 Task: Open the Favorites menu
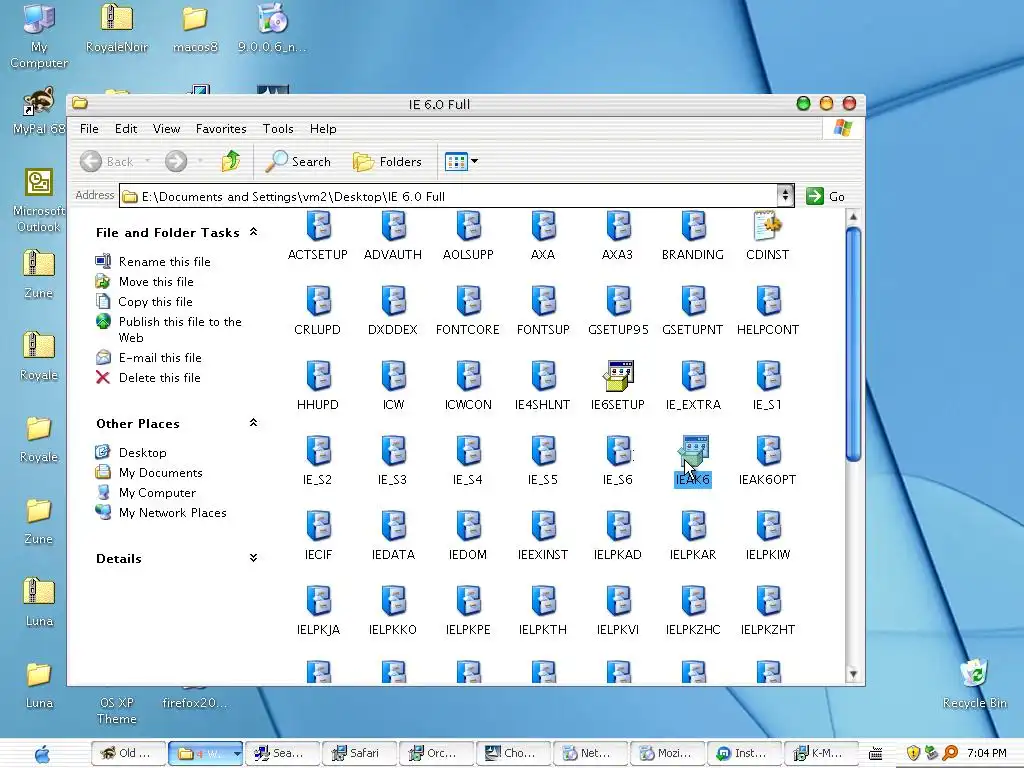click(221, 129)
